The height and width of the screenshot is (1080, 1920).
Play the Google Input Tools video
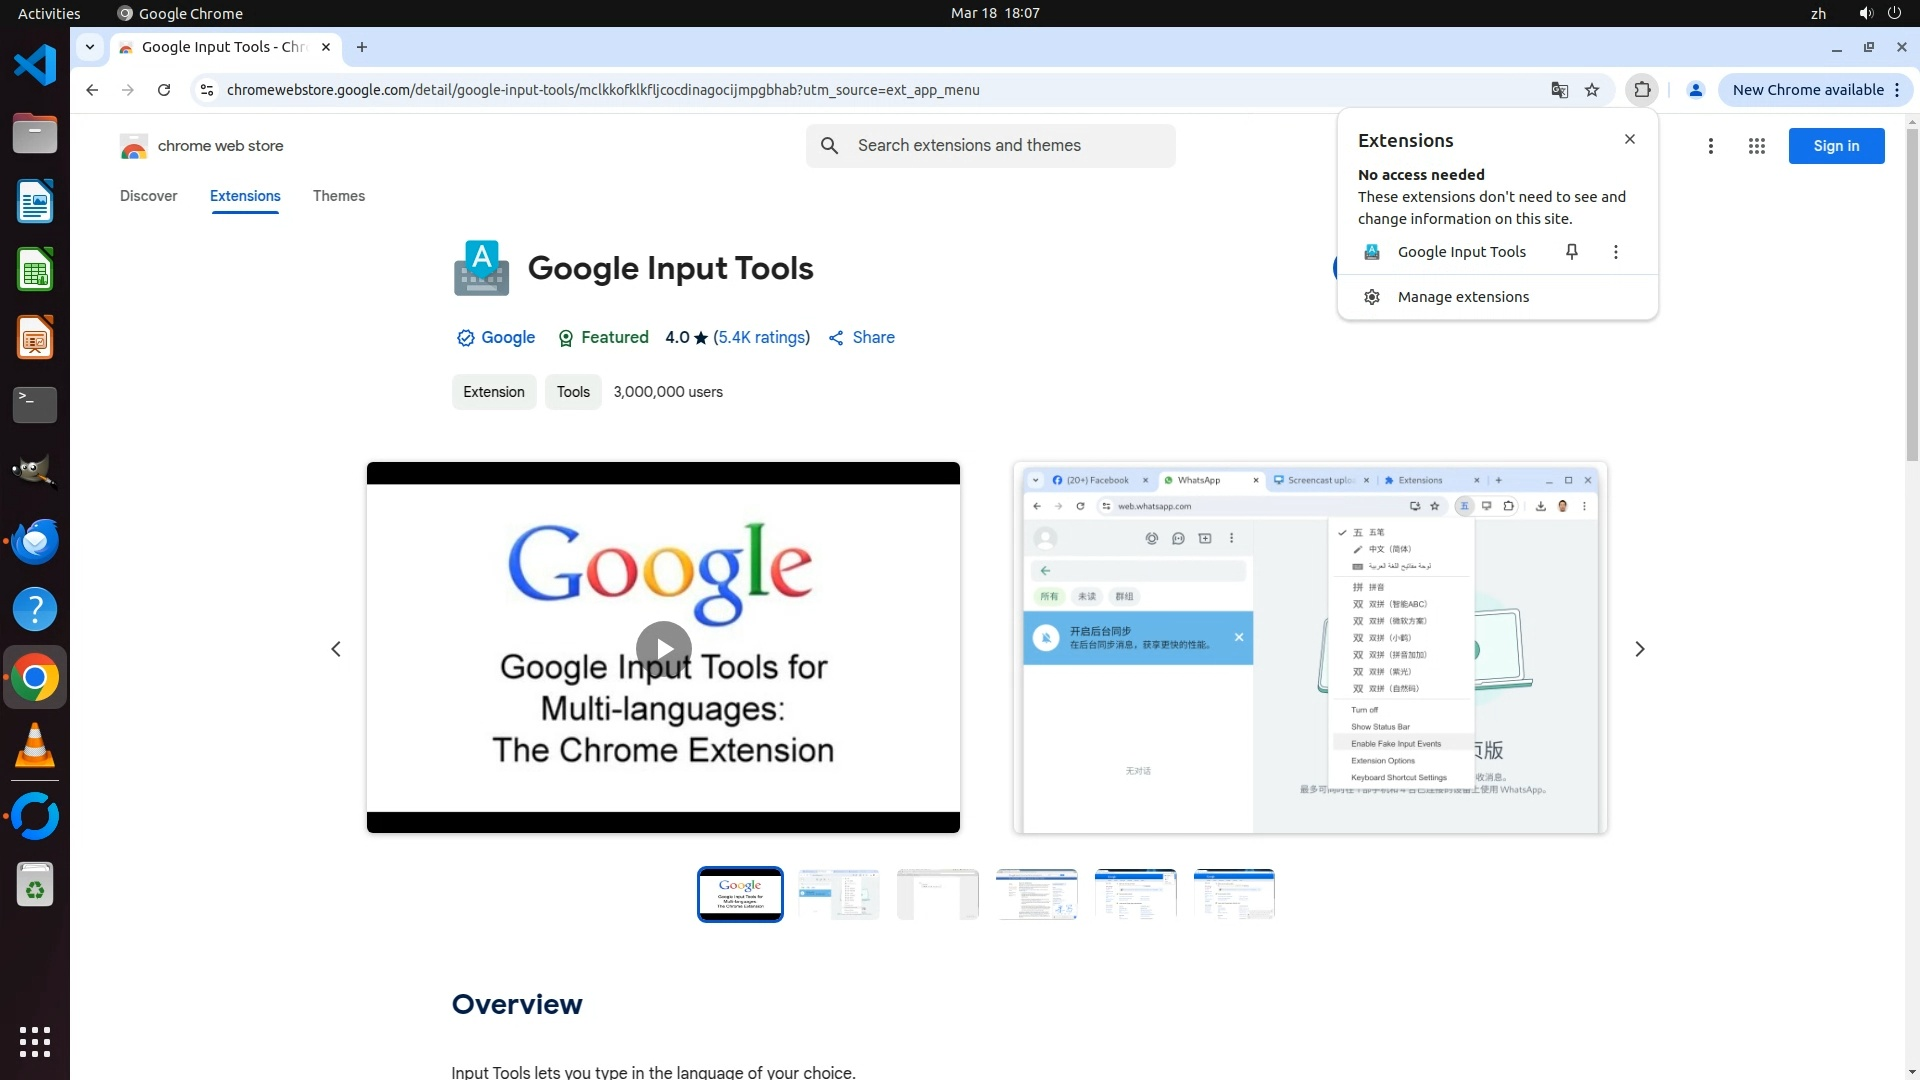(x=663, y=649)
